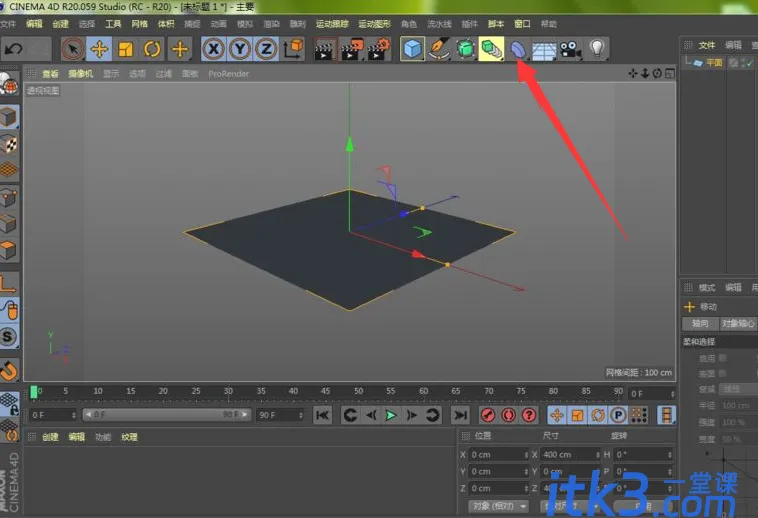Image resolution: width=758 pixels, height=518 pixels.
Task: Add green subdivision surface generator
Action: [466, 49]
